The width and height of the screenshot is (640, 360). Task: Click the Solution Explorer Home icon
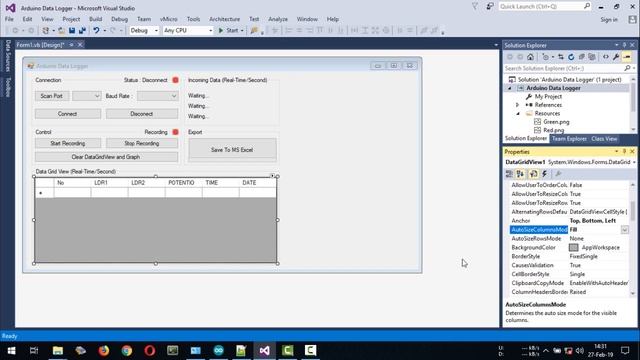pyautogui.click(x=530, y=57)
